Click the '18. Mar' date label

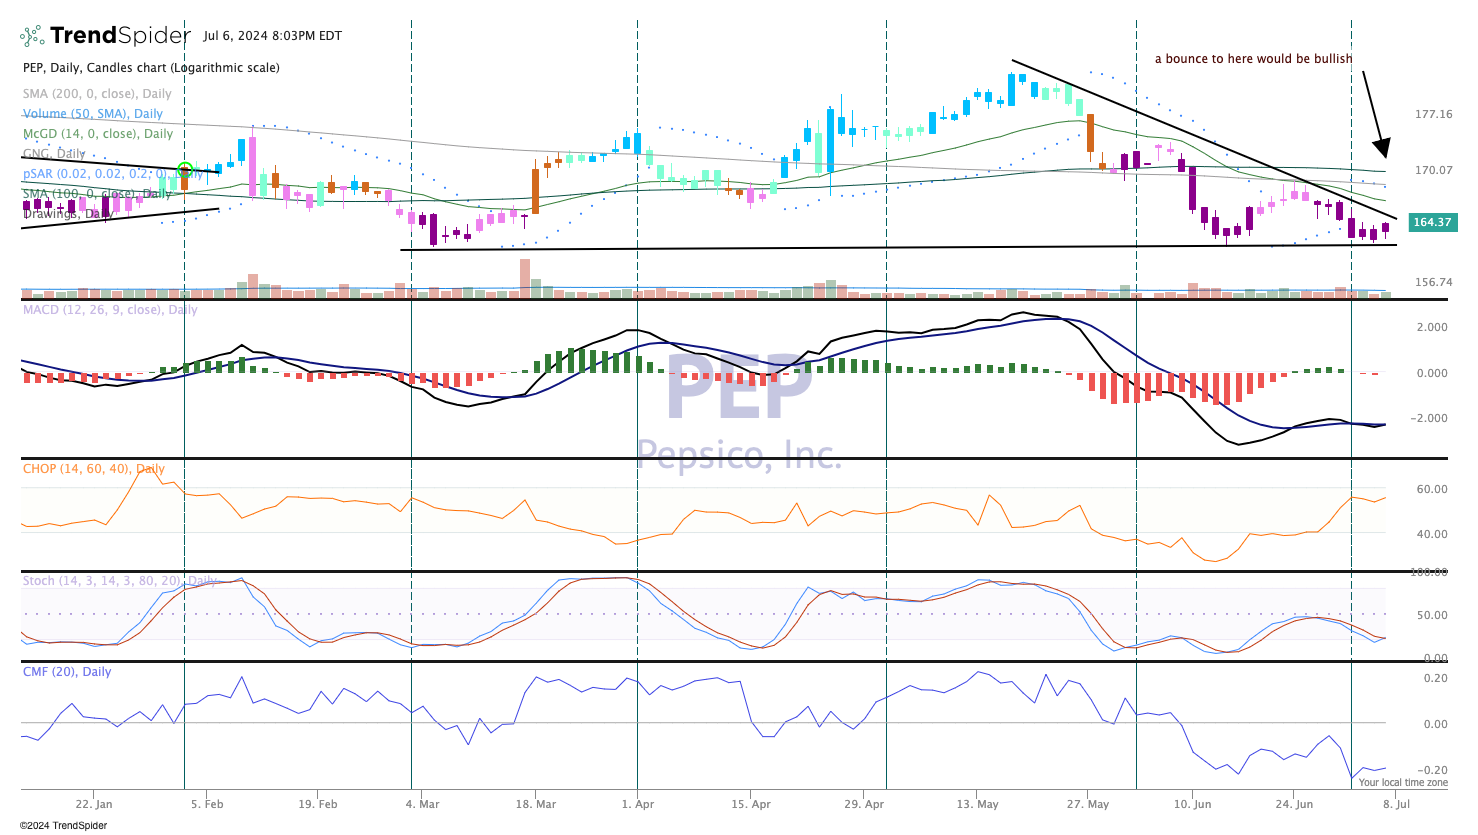pos(536,804)
